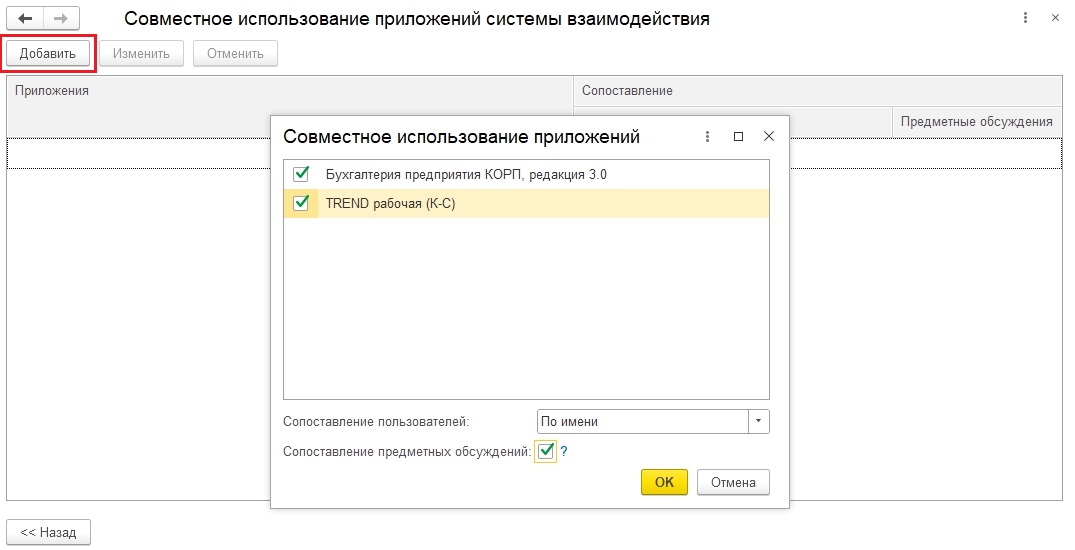Click the Отменить toolbar button
Image resolution: width=1075 pixels, height=550 pixels.
[235, 53]
